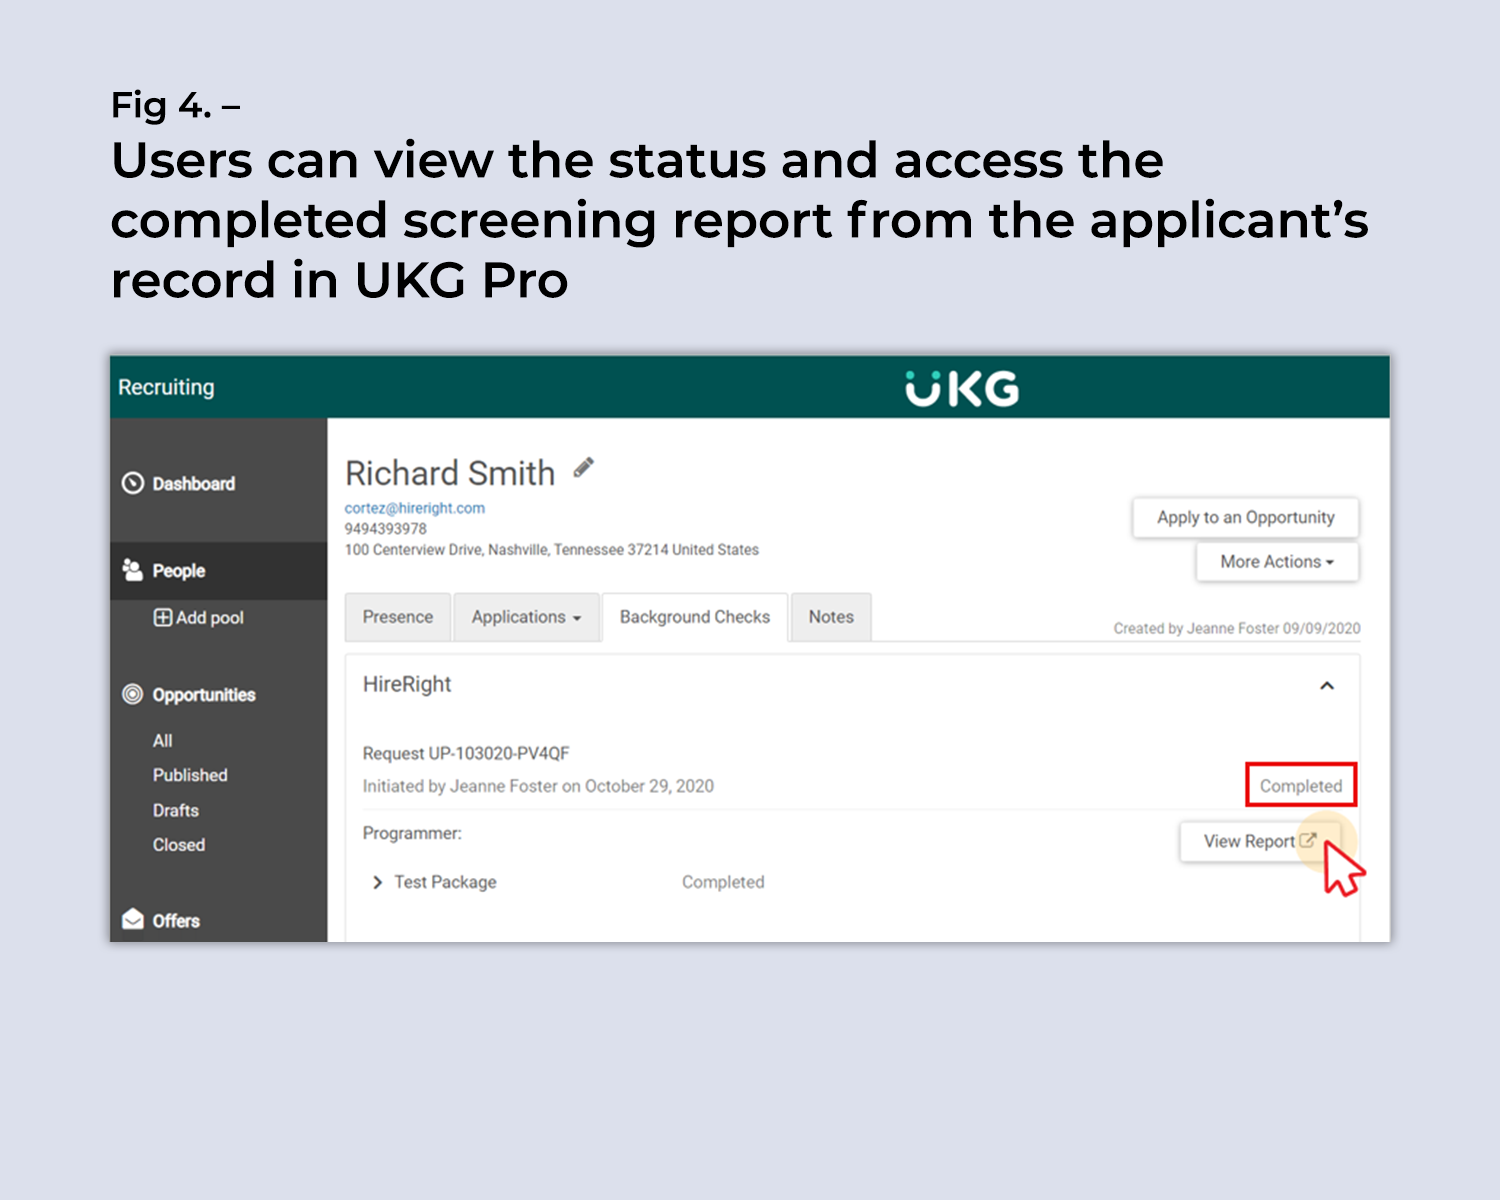Viewport: 1500px width, 1200px height.
Task: Collapse the HireRight section using the chevron
Action: (x=1328, y=686)
